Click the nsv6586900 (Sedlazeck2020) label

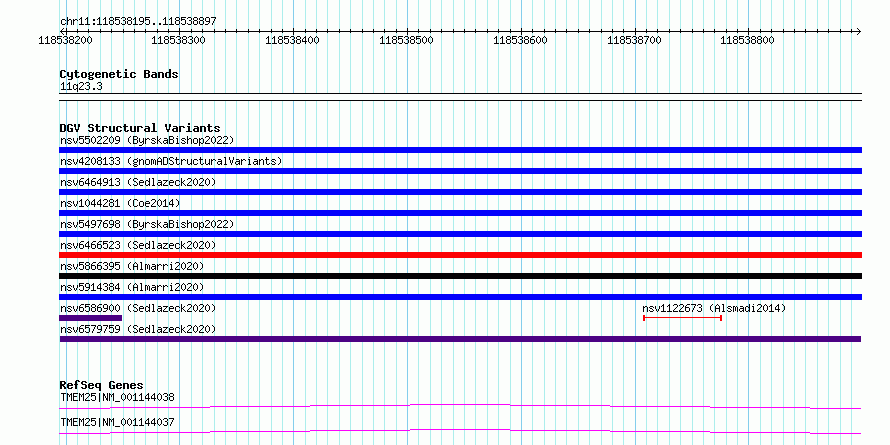coord(138,308)
